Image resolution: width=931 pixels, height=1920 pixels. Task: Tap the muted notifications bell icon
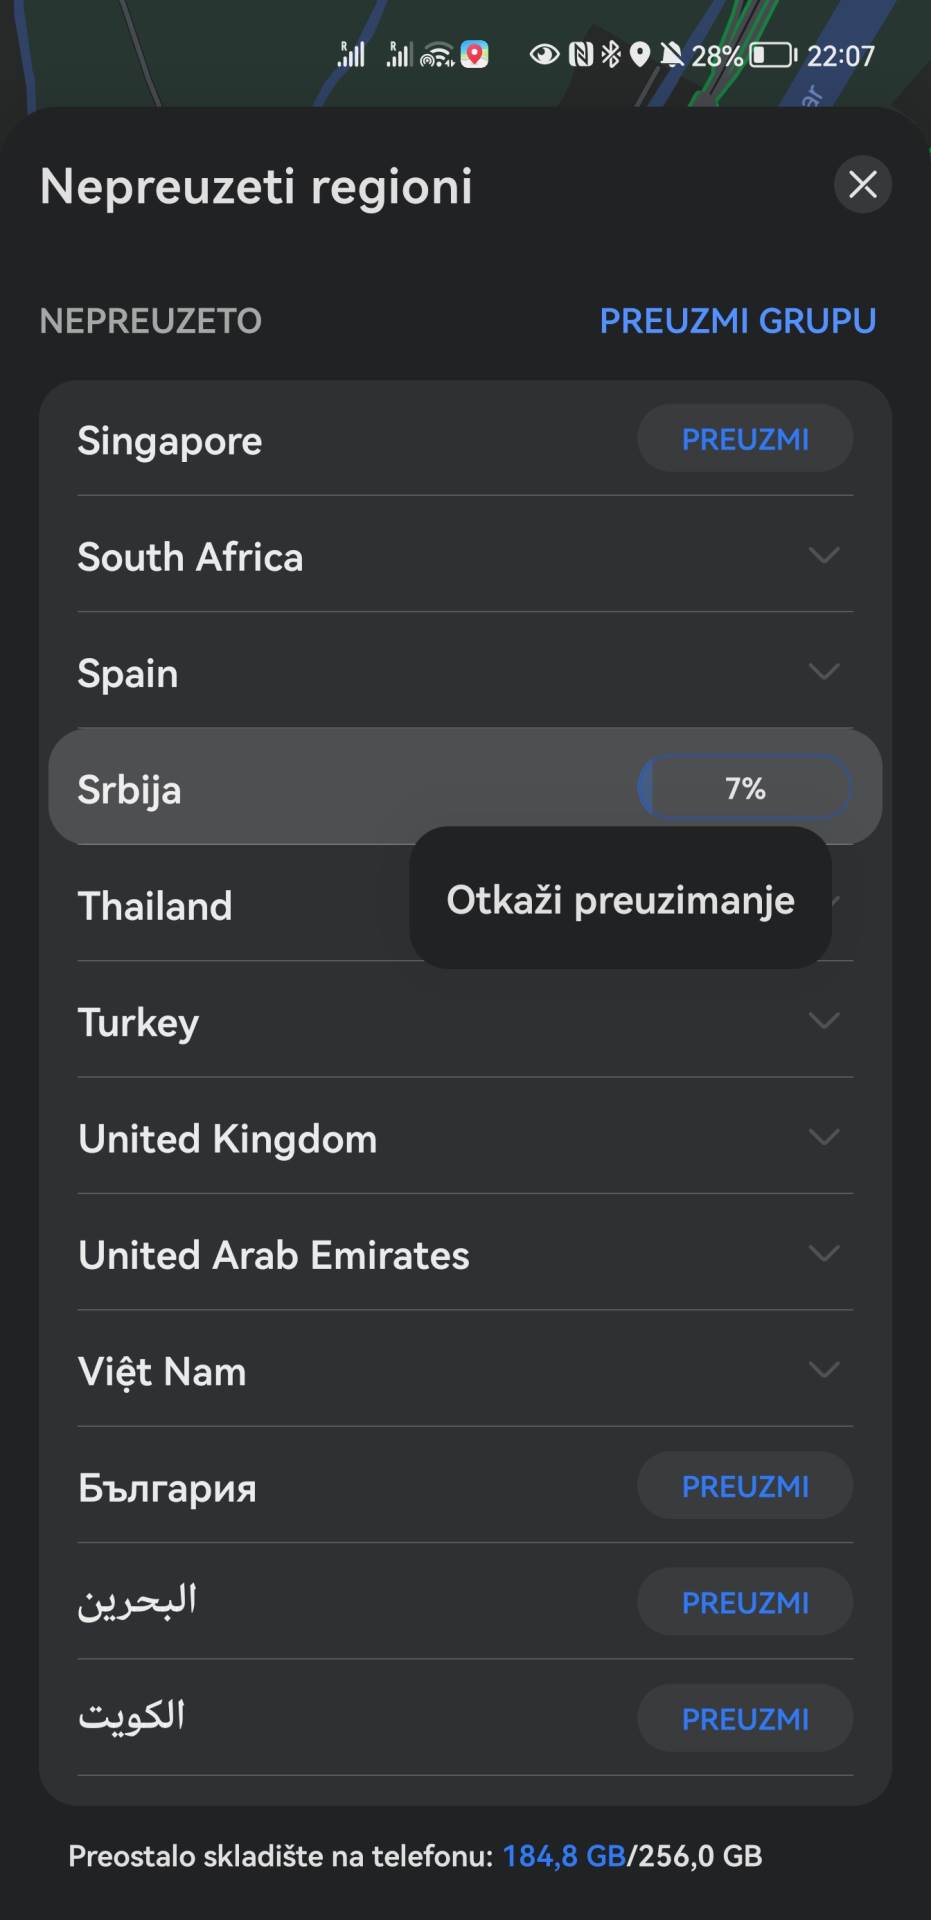coord(672,55)
